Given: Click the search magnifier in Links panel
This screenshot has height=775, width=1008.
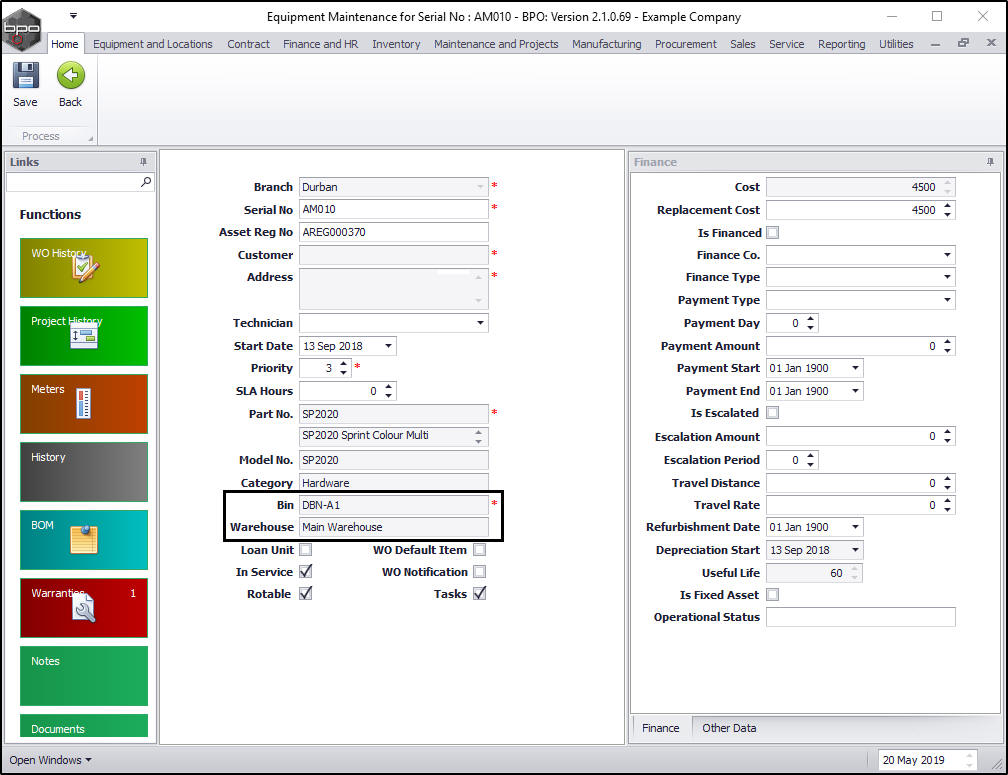Looking at the screenshot, I should [x=146, y=183].
